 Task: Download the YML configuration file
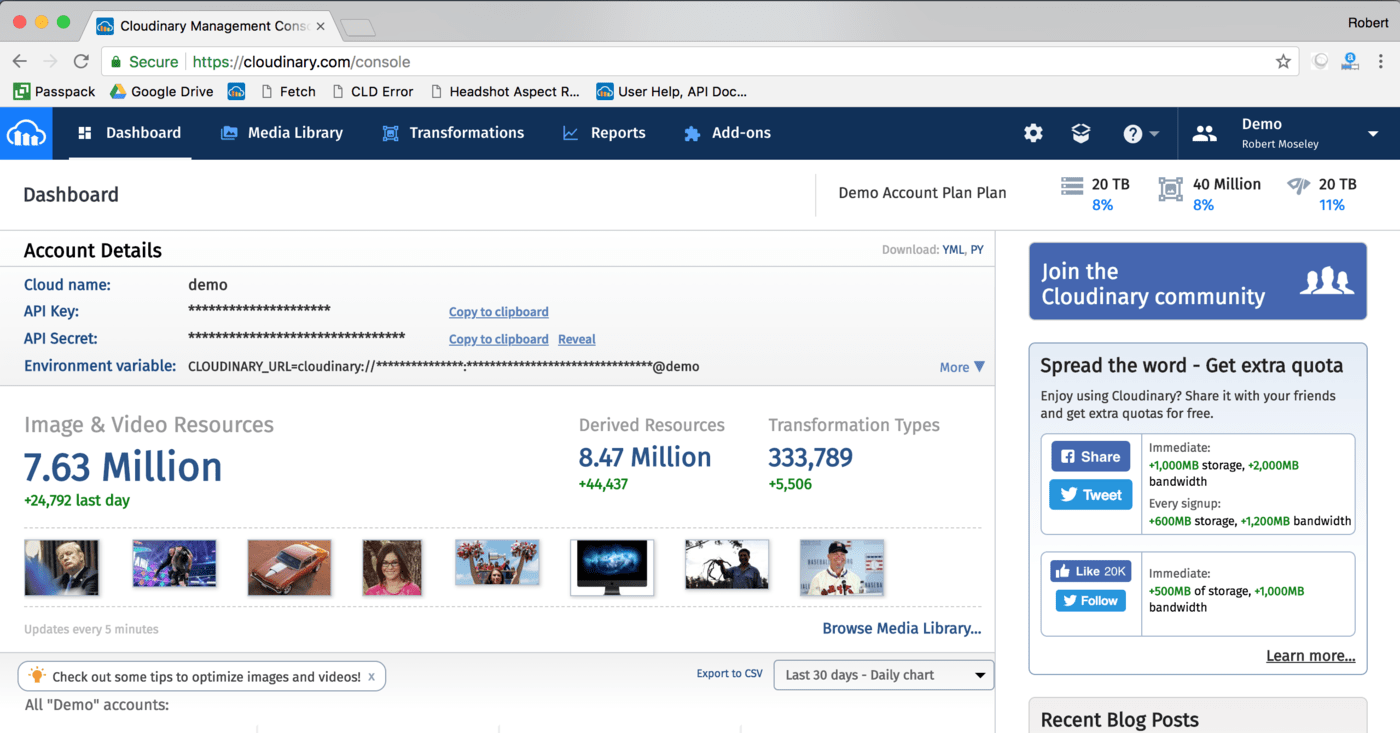coord(953,250)
